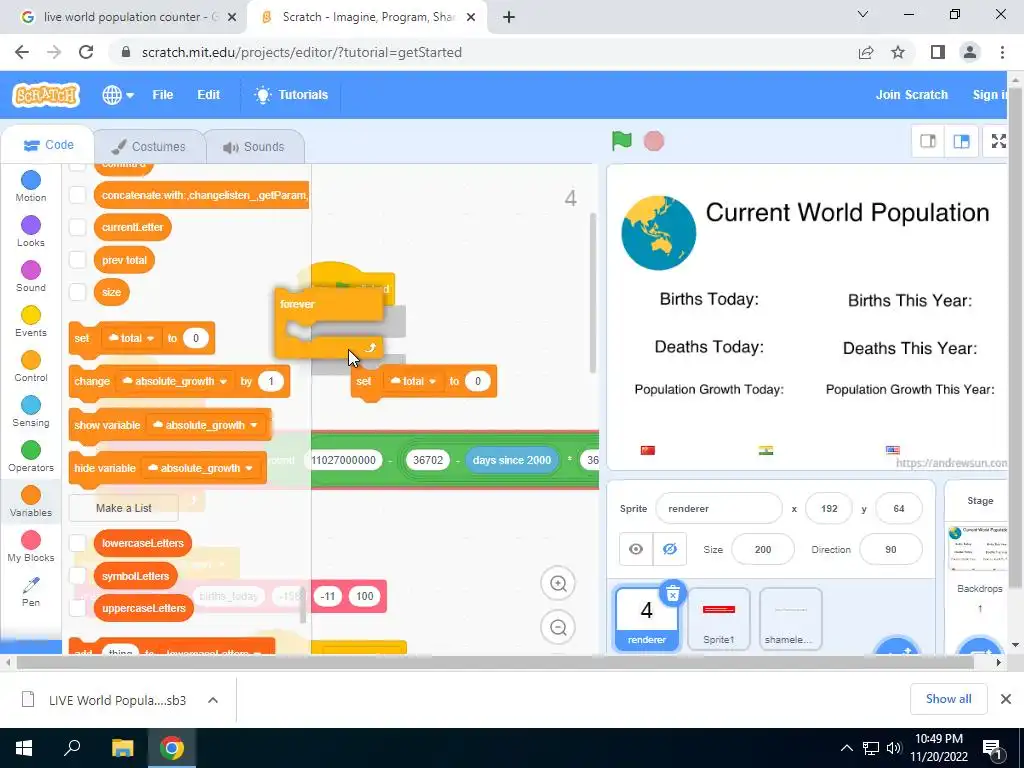Show hidden system tray icons
Image resolution: width=1024 pixels, height=768 pixels.
(846, 748)
